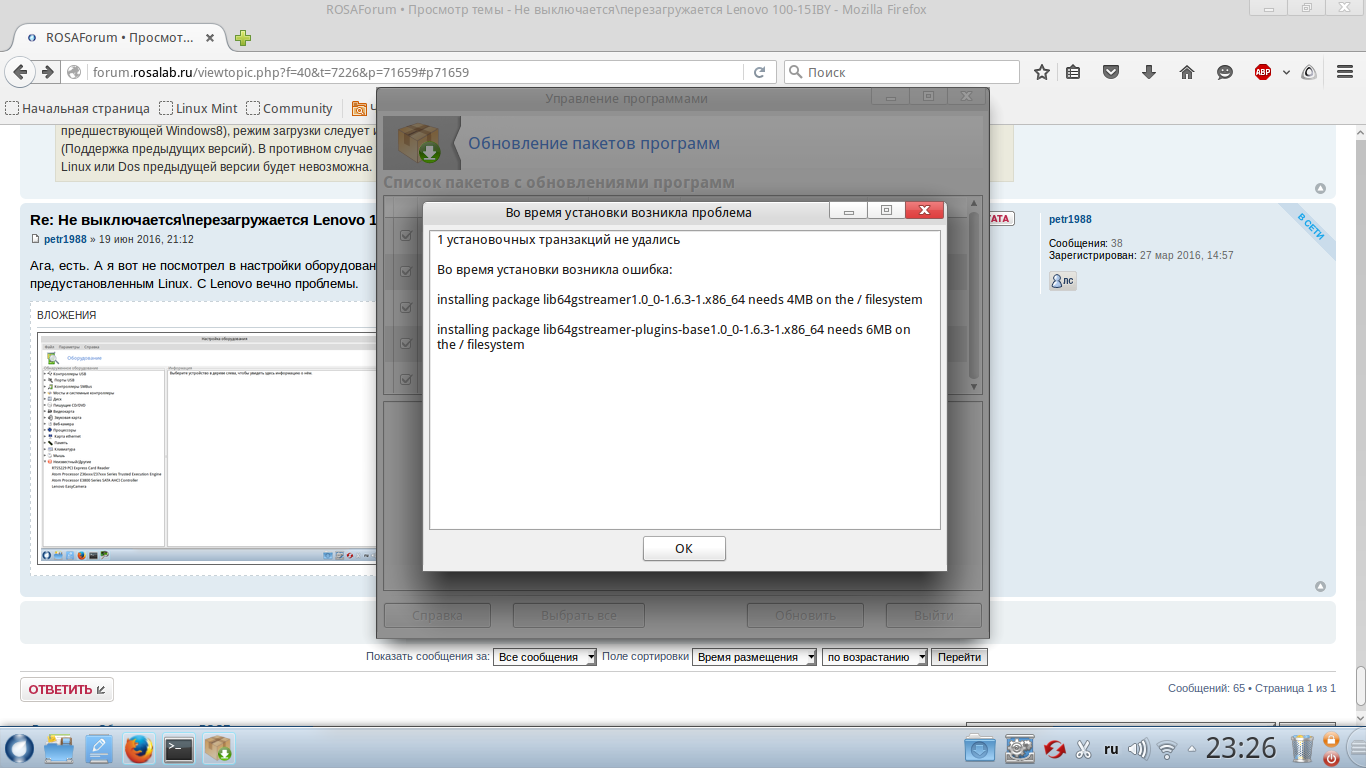The height and width of the screenshot is (768, 1366).
Task: Click 'Сообщений: 65' page count text
Action: tap(1206, 688)
